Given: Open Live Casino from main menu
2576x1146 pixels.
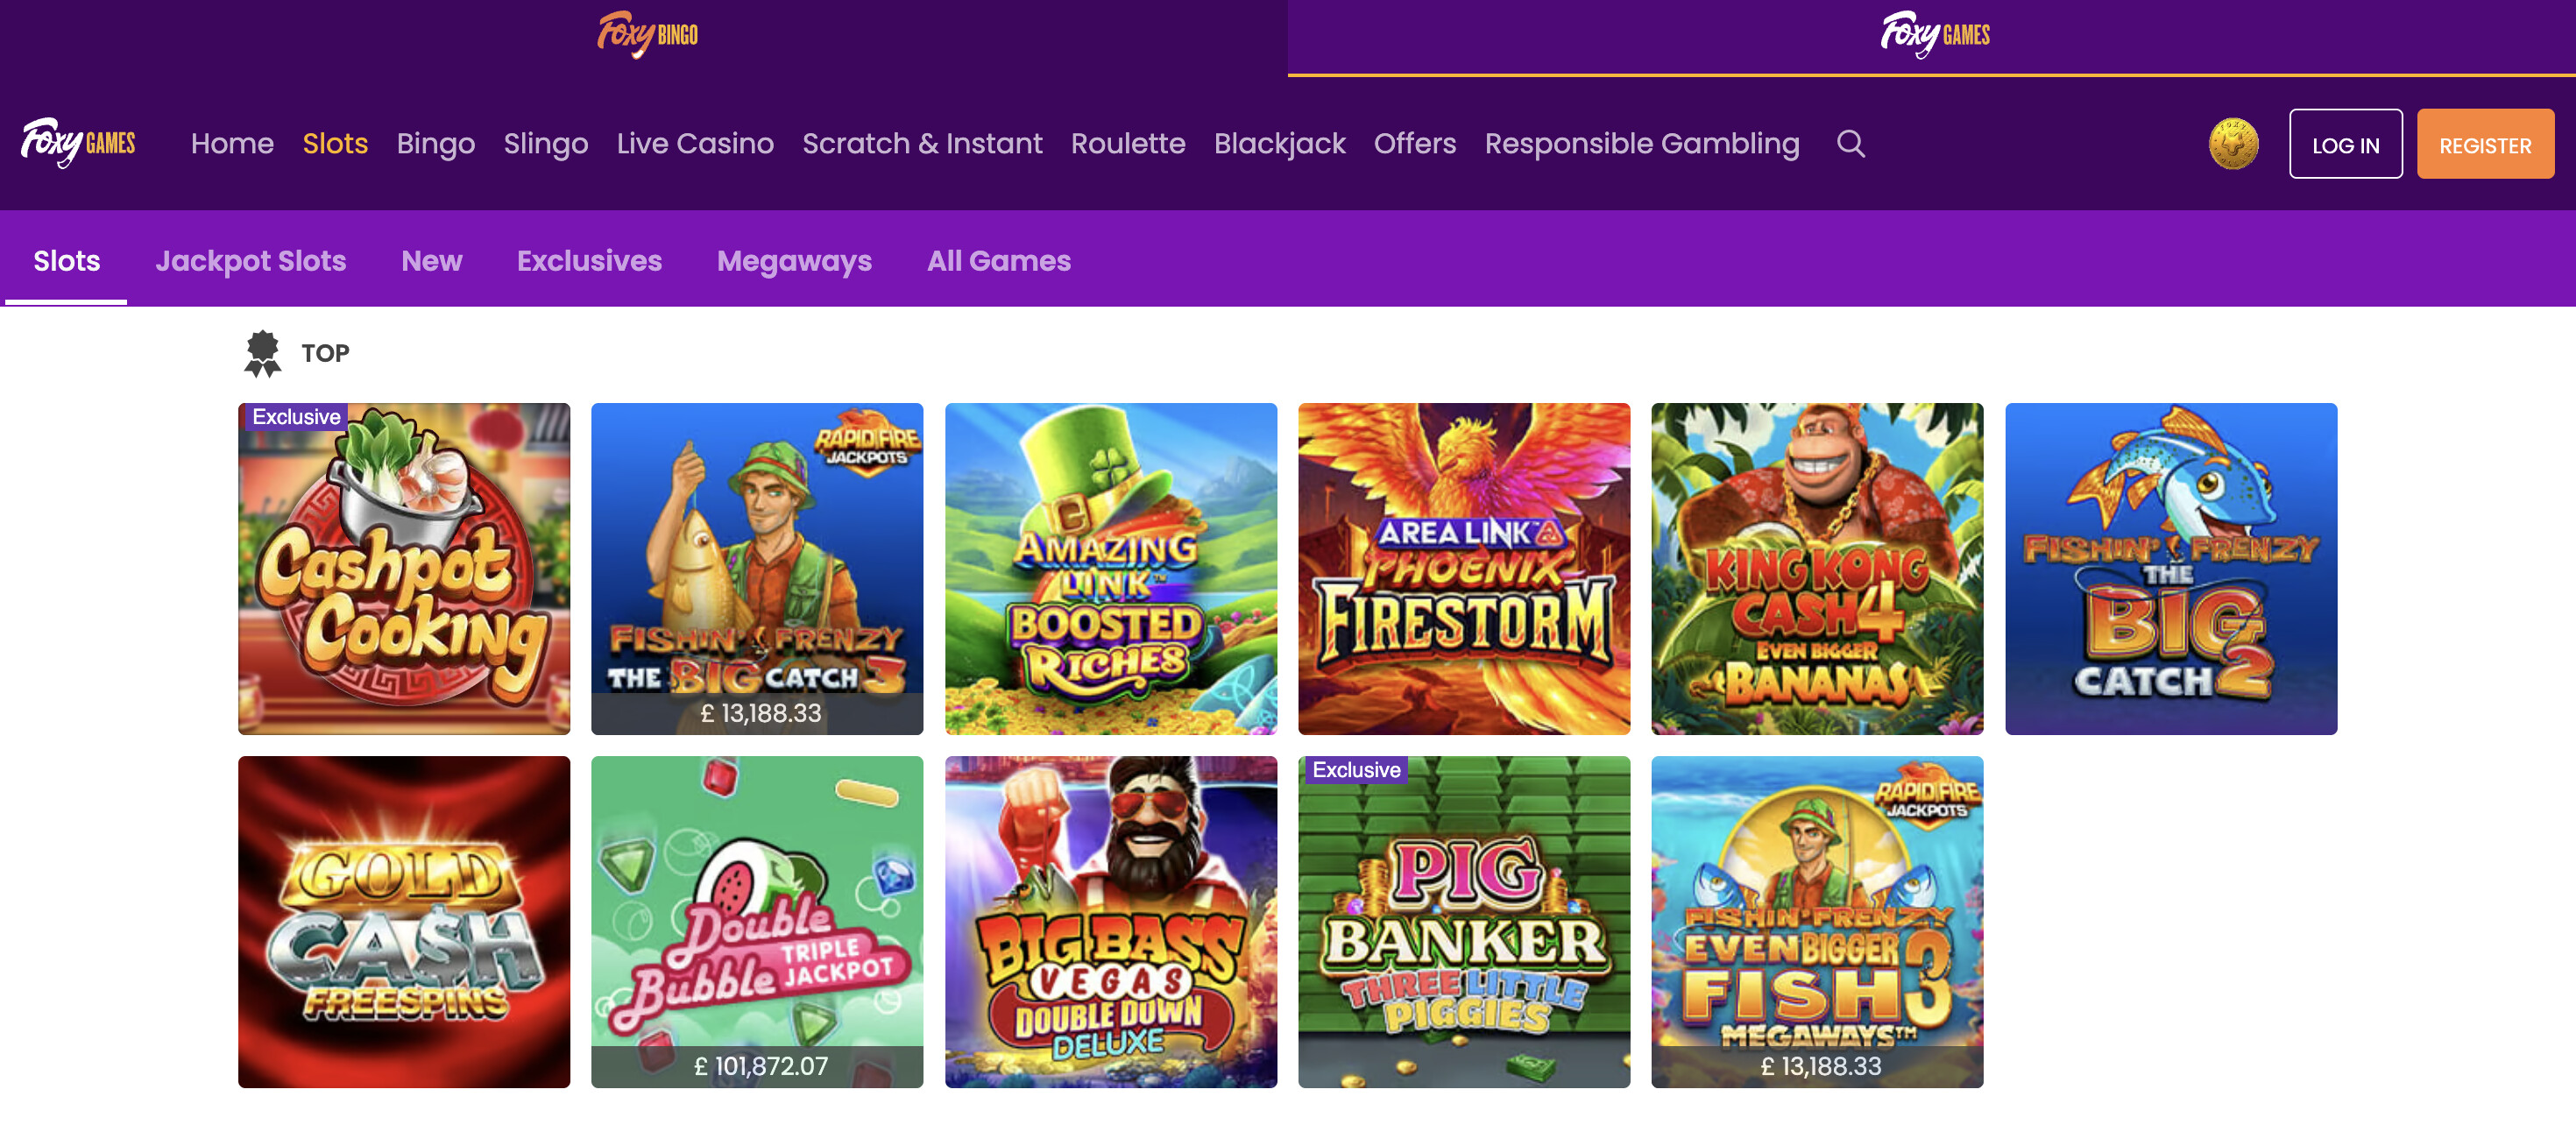Looking at the screenshot, I should [x=694, y=143].
